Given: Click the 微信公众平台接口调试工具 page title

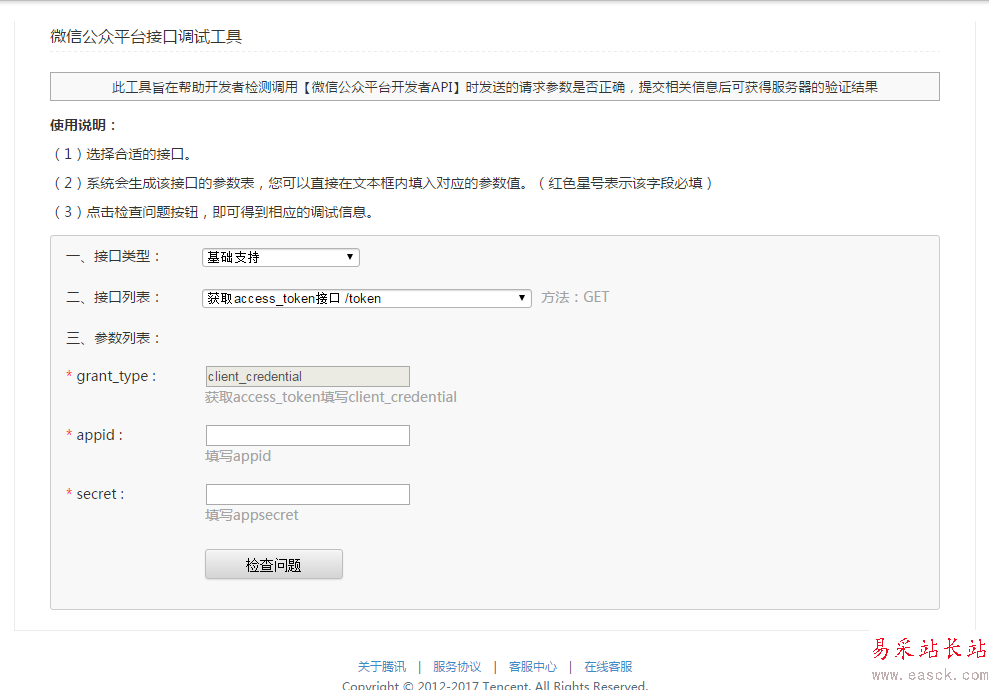Looking at the screenshot, I should (x=146, y=37).
